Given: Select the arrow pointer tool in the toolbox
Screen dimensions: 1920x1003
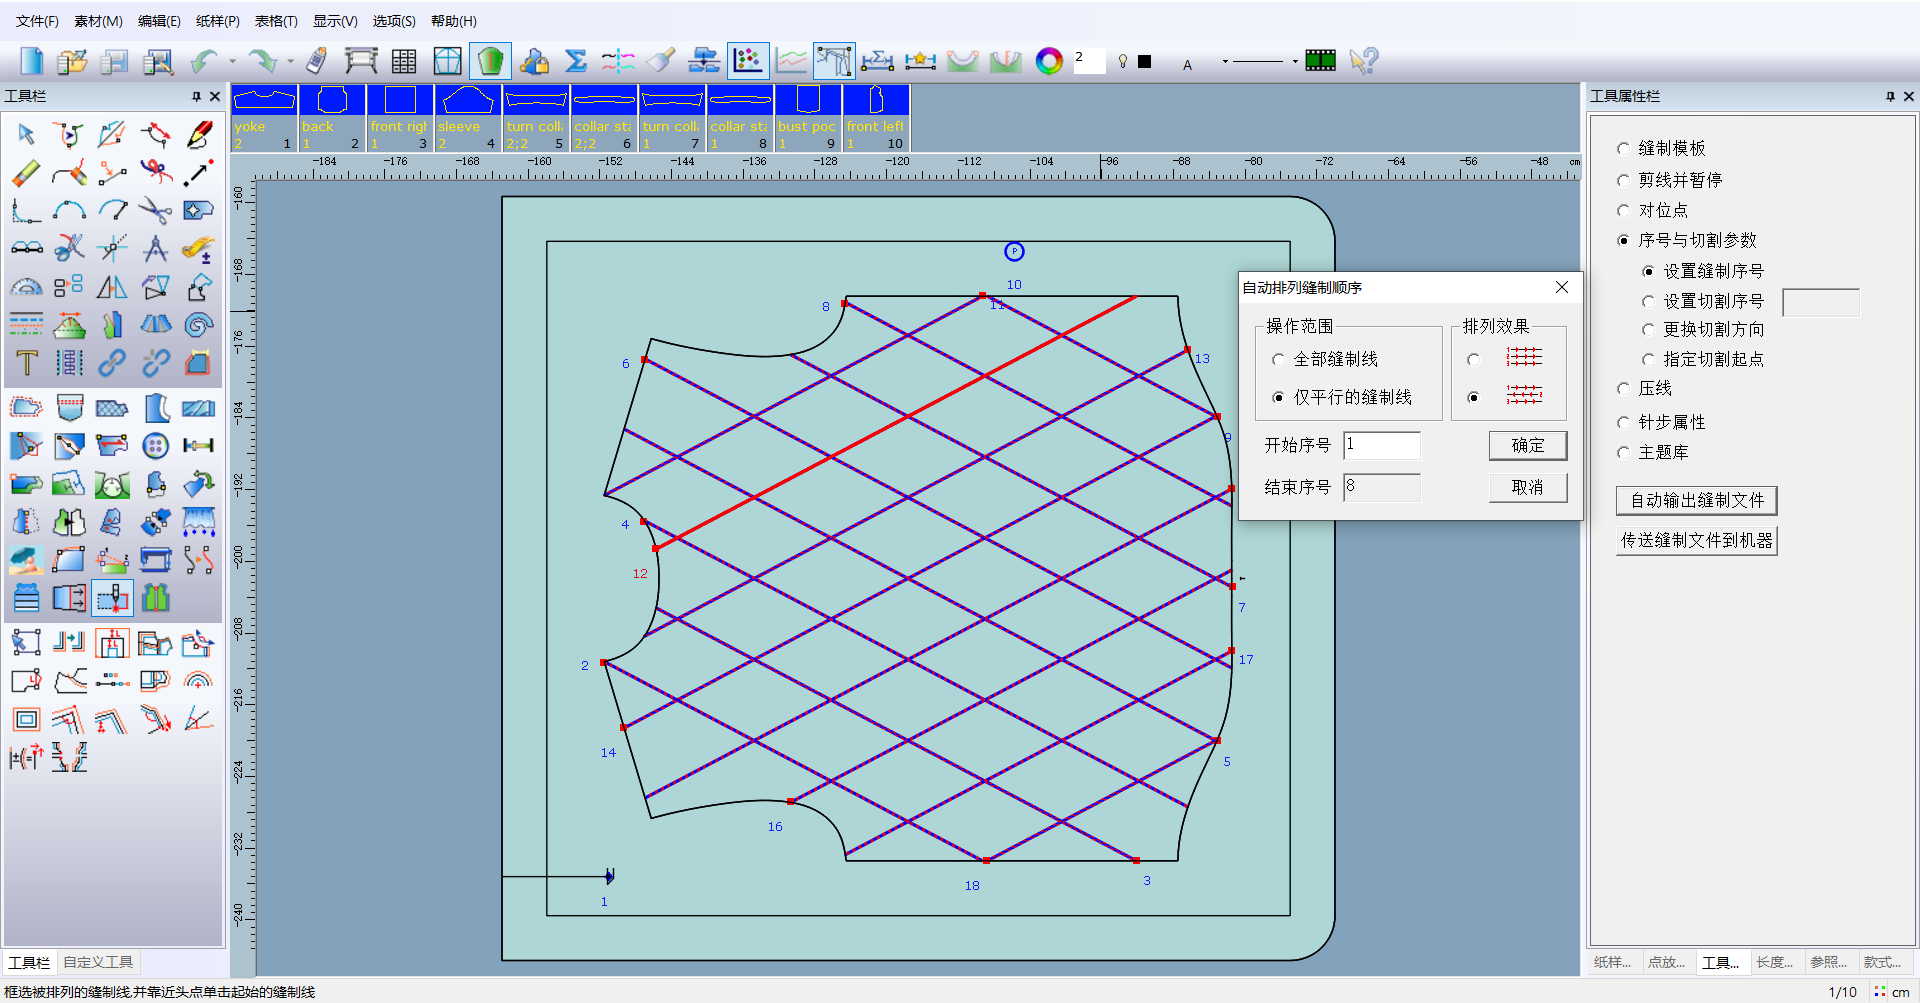Looking at the screenshot, I should tap(26, 134).
